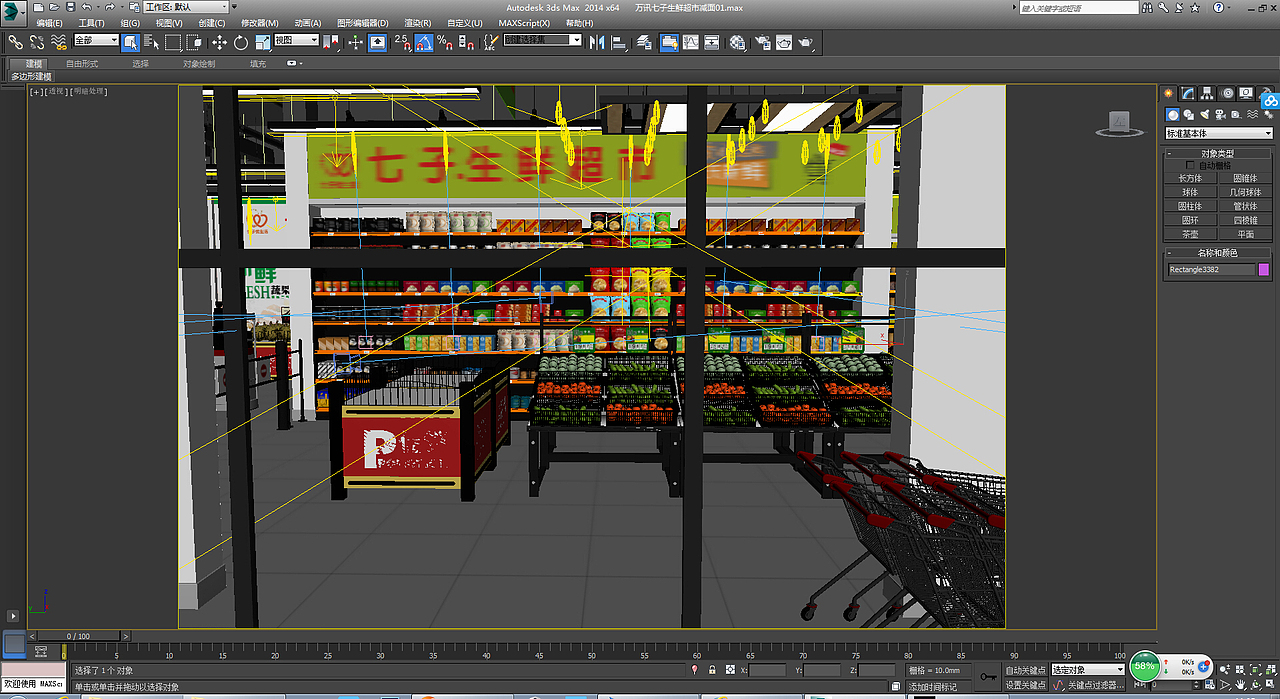
Task: Toggle the Spinner Snap button
Action: 466,42
